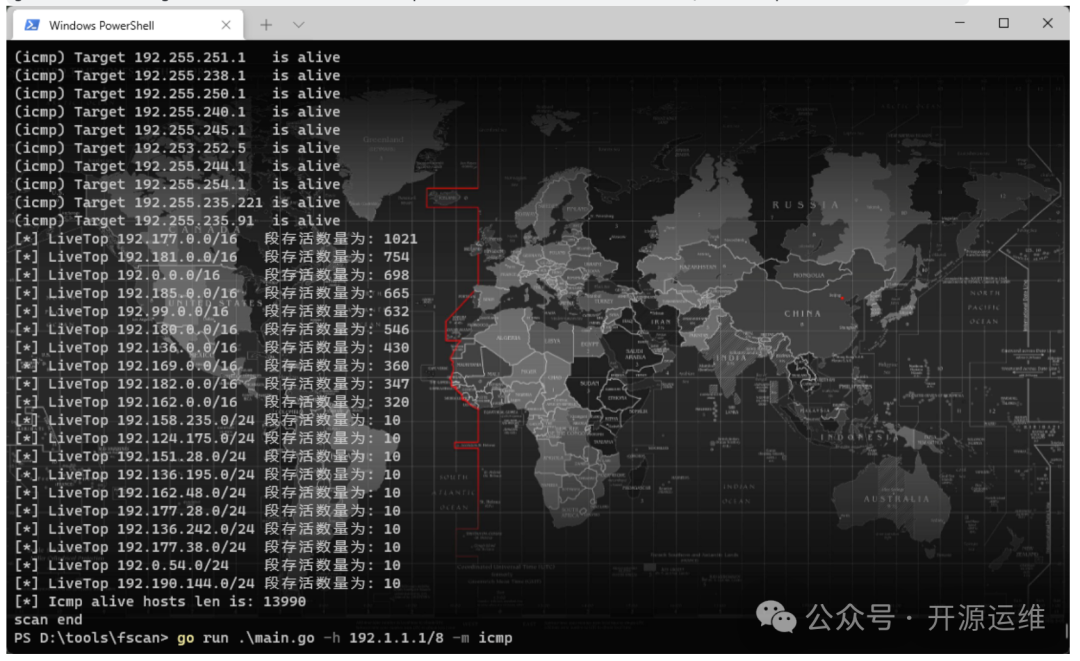
Task: Click the LiveTop 192.177.38.0/24 line
Action: point(207,547)
